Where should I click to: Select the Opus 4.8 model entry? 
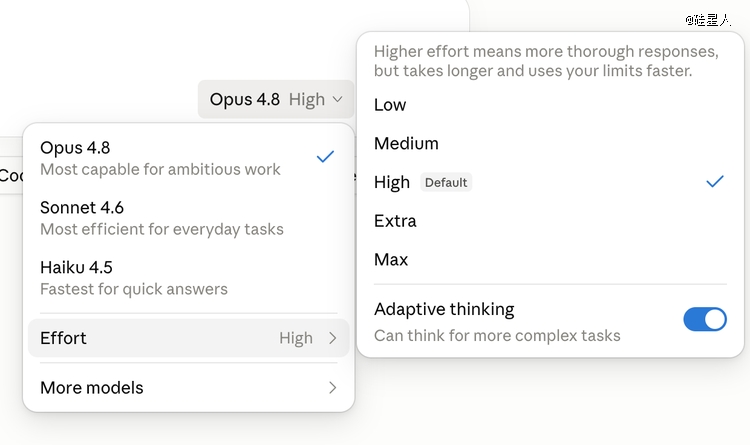[188, 158]
